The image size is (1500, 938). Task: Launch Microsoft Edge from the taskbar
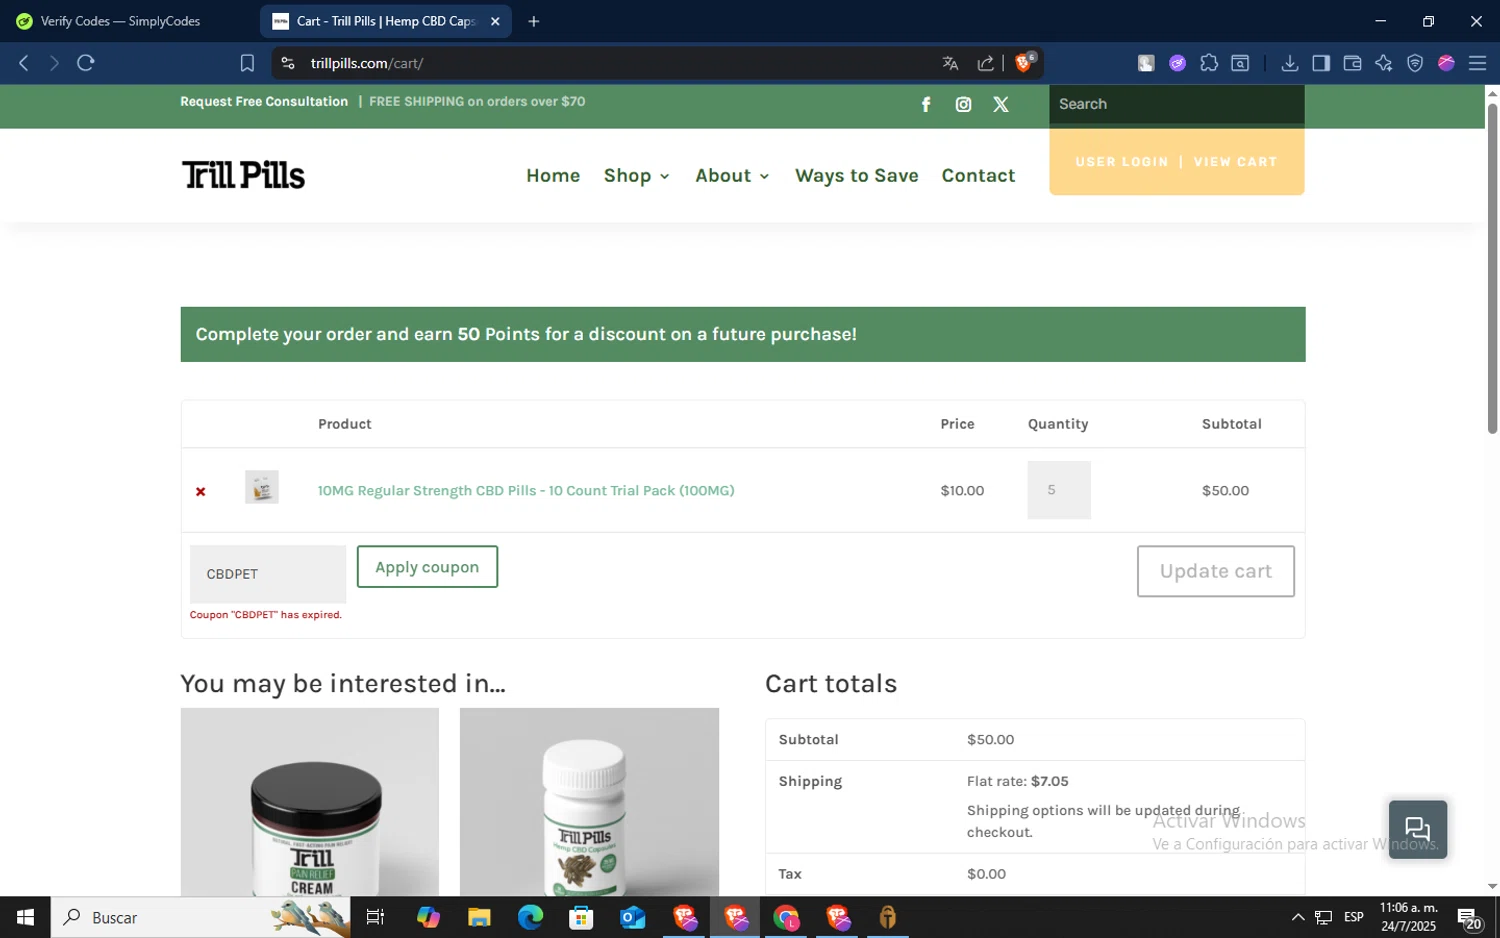tap(530, 917)
